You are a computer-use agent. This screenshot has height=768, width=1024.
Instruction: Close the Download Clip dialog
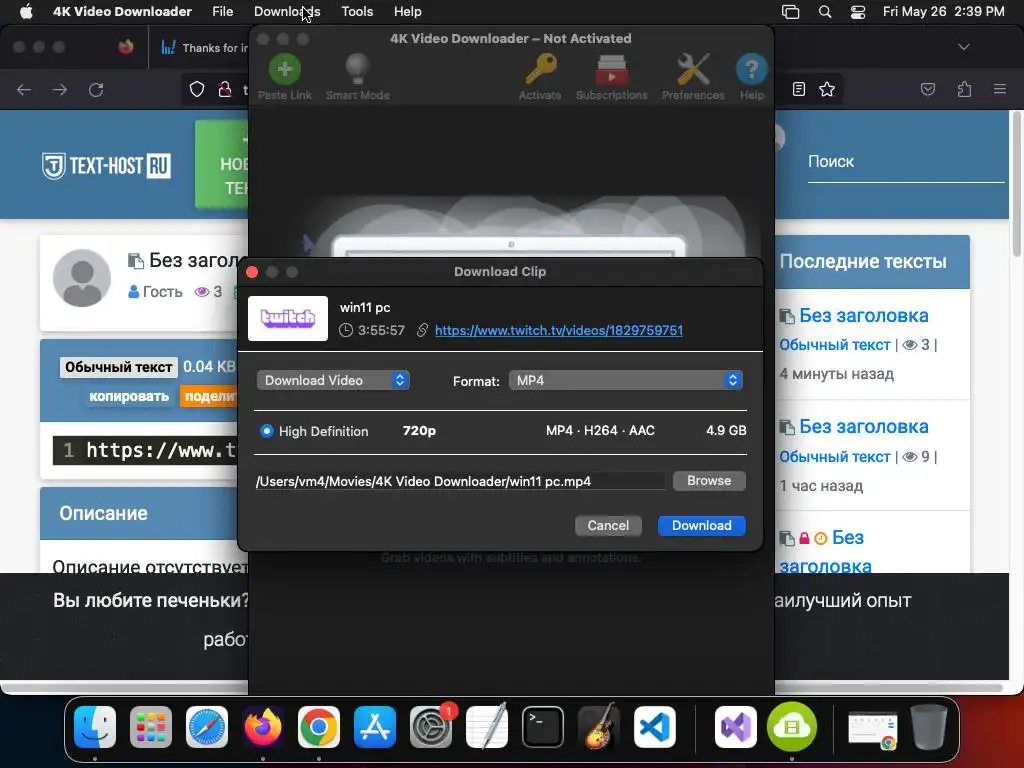click(x=252, y=272)
